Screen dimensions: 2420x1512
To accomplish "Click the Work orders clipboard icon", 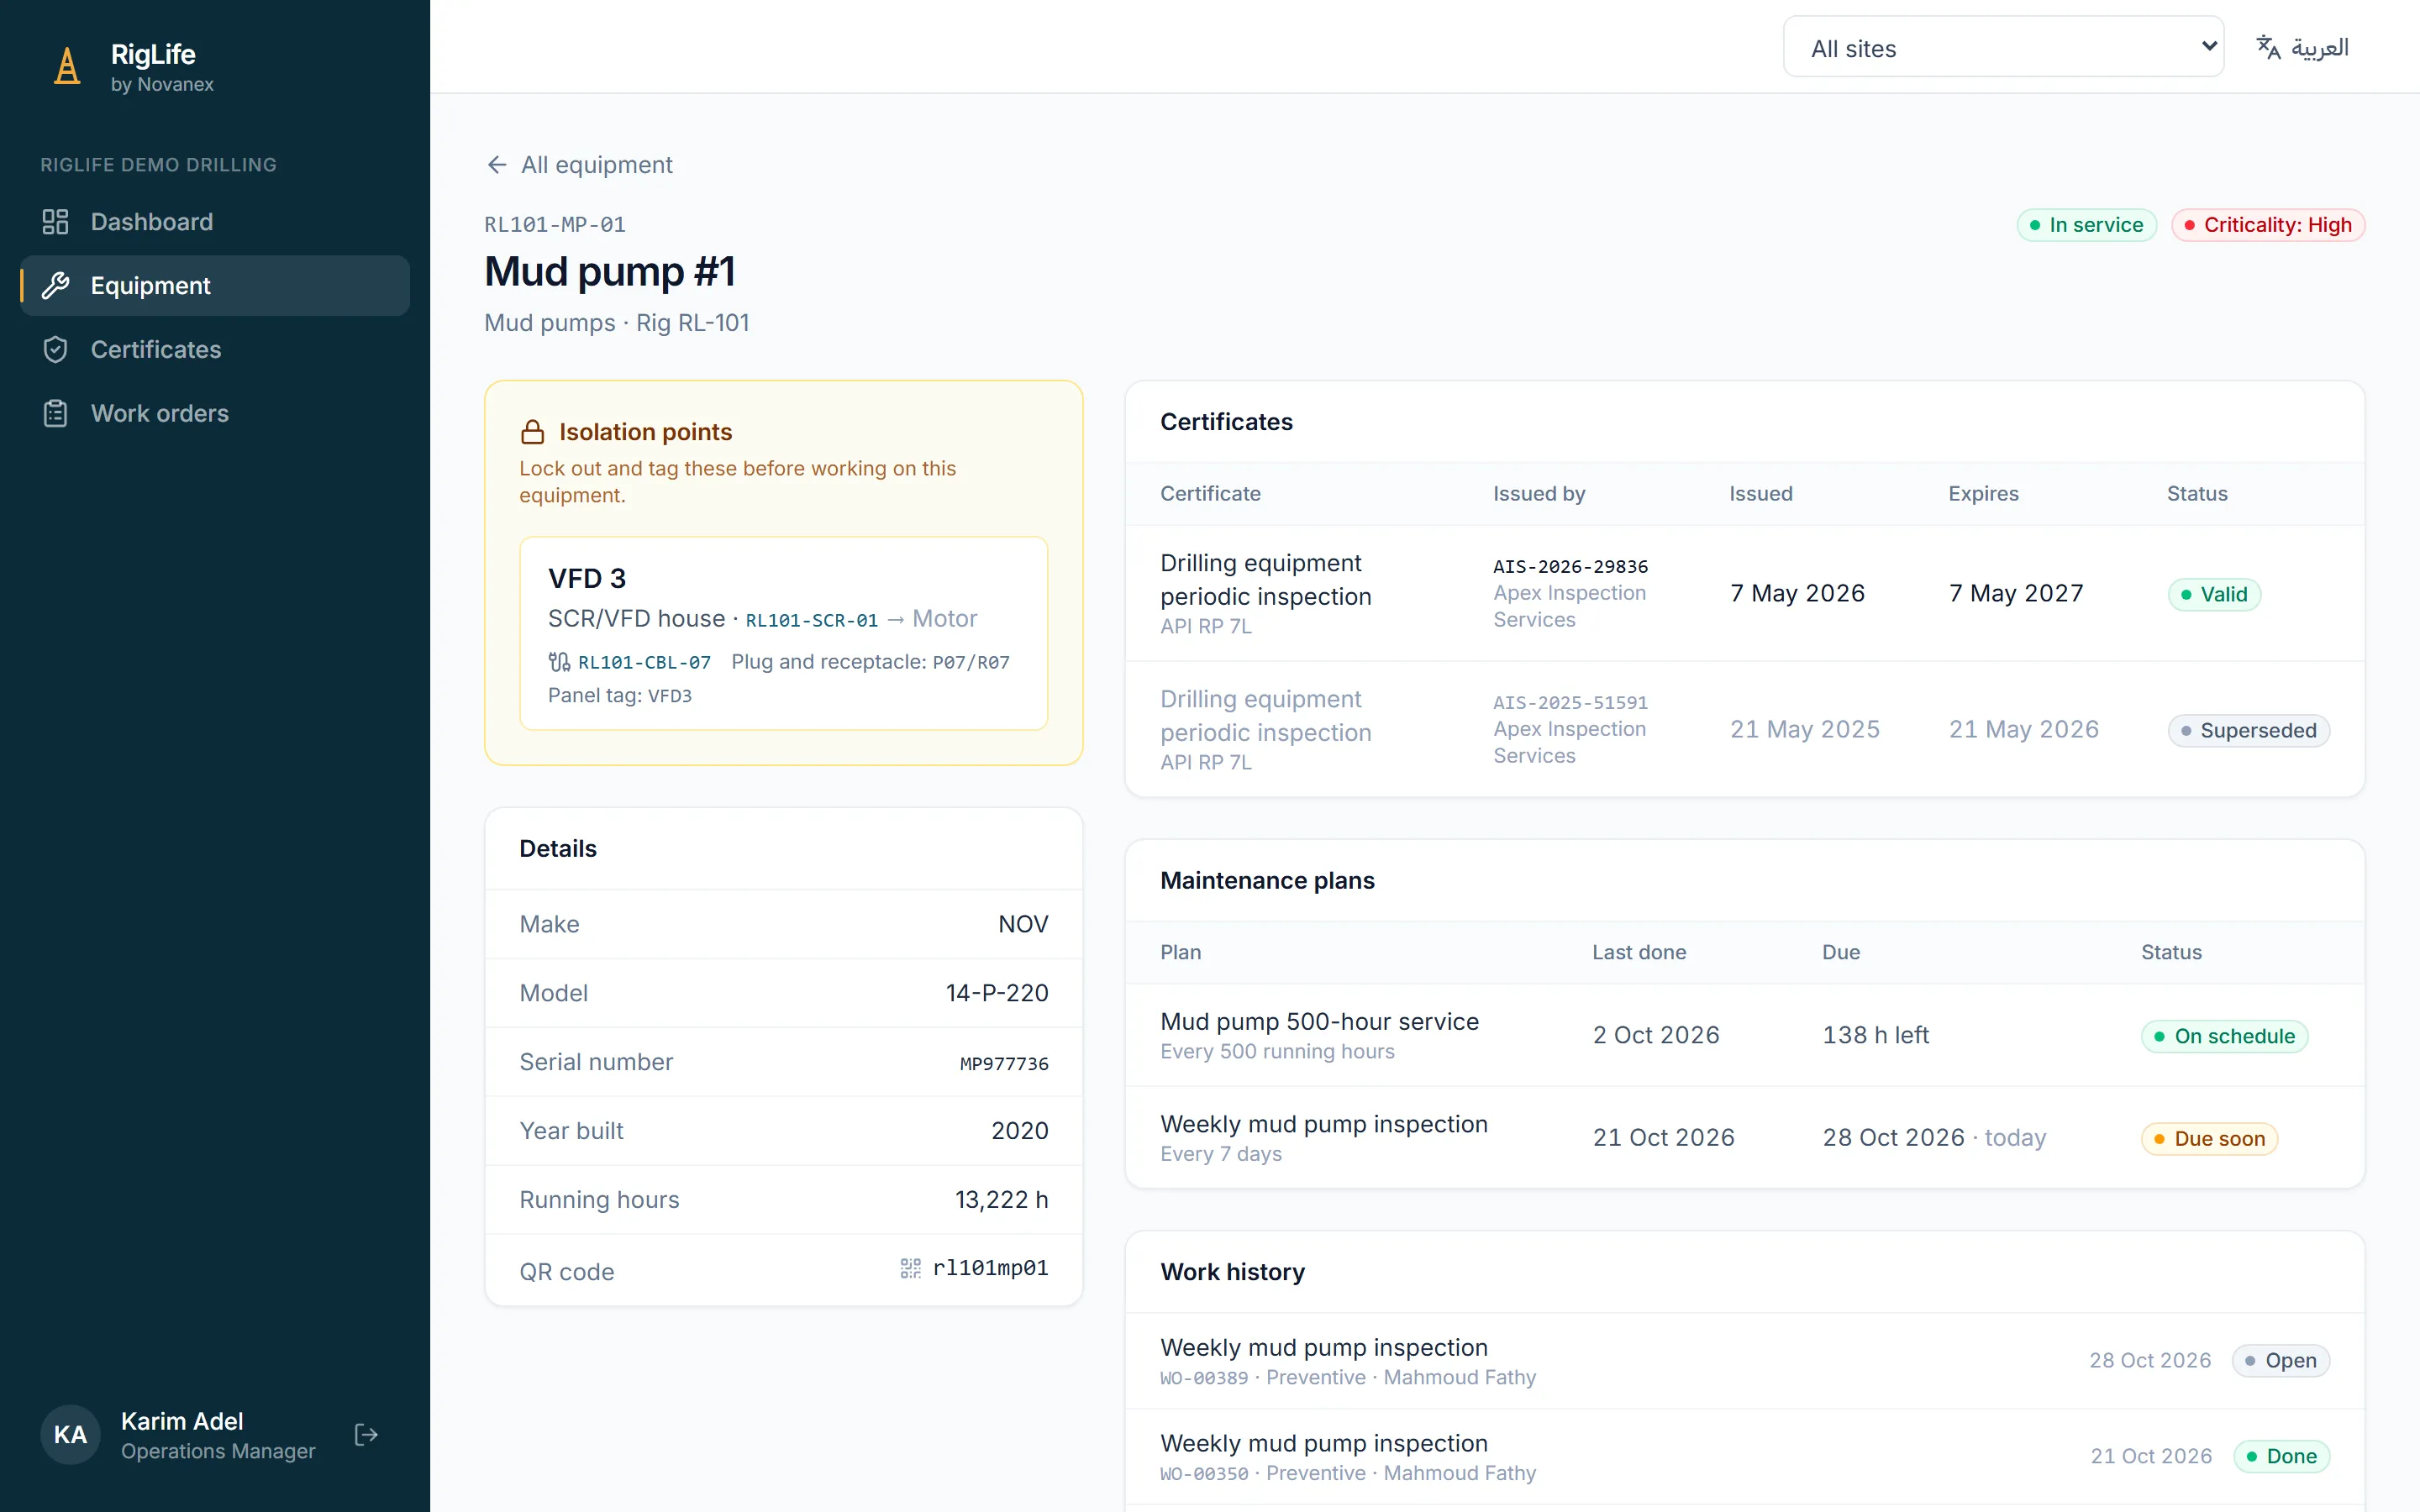I will pos(55,414).
